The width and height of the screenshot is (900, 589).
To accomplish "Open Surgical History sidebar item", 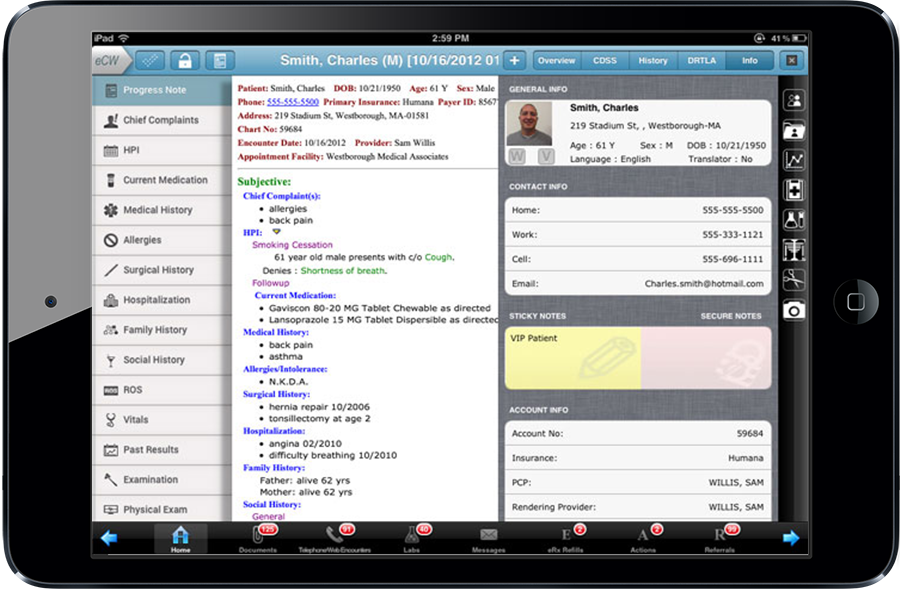I will [162, 270].
